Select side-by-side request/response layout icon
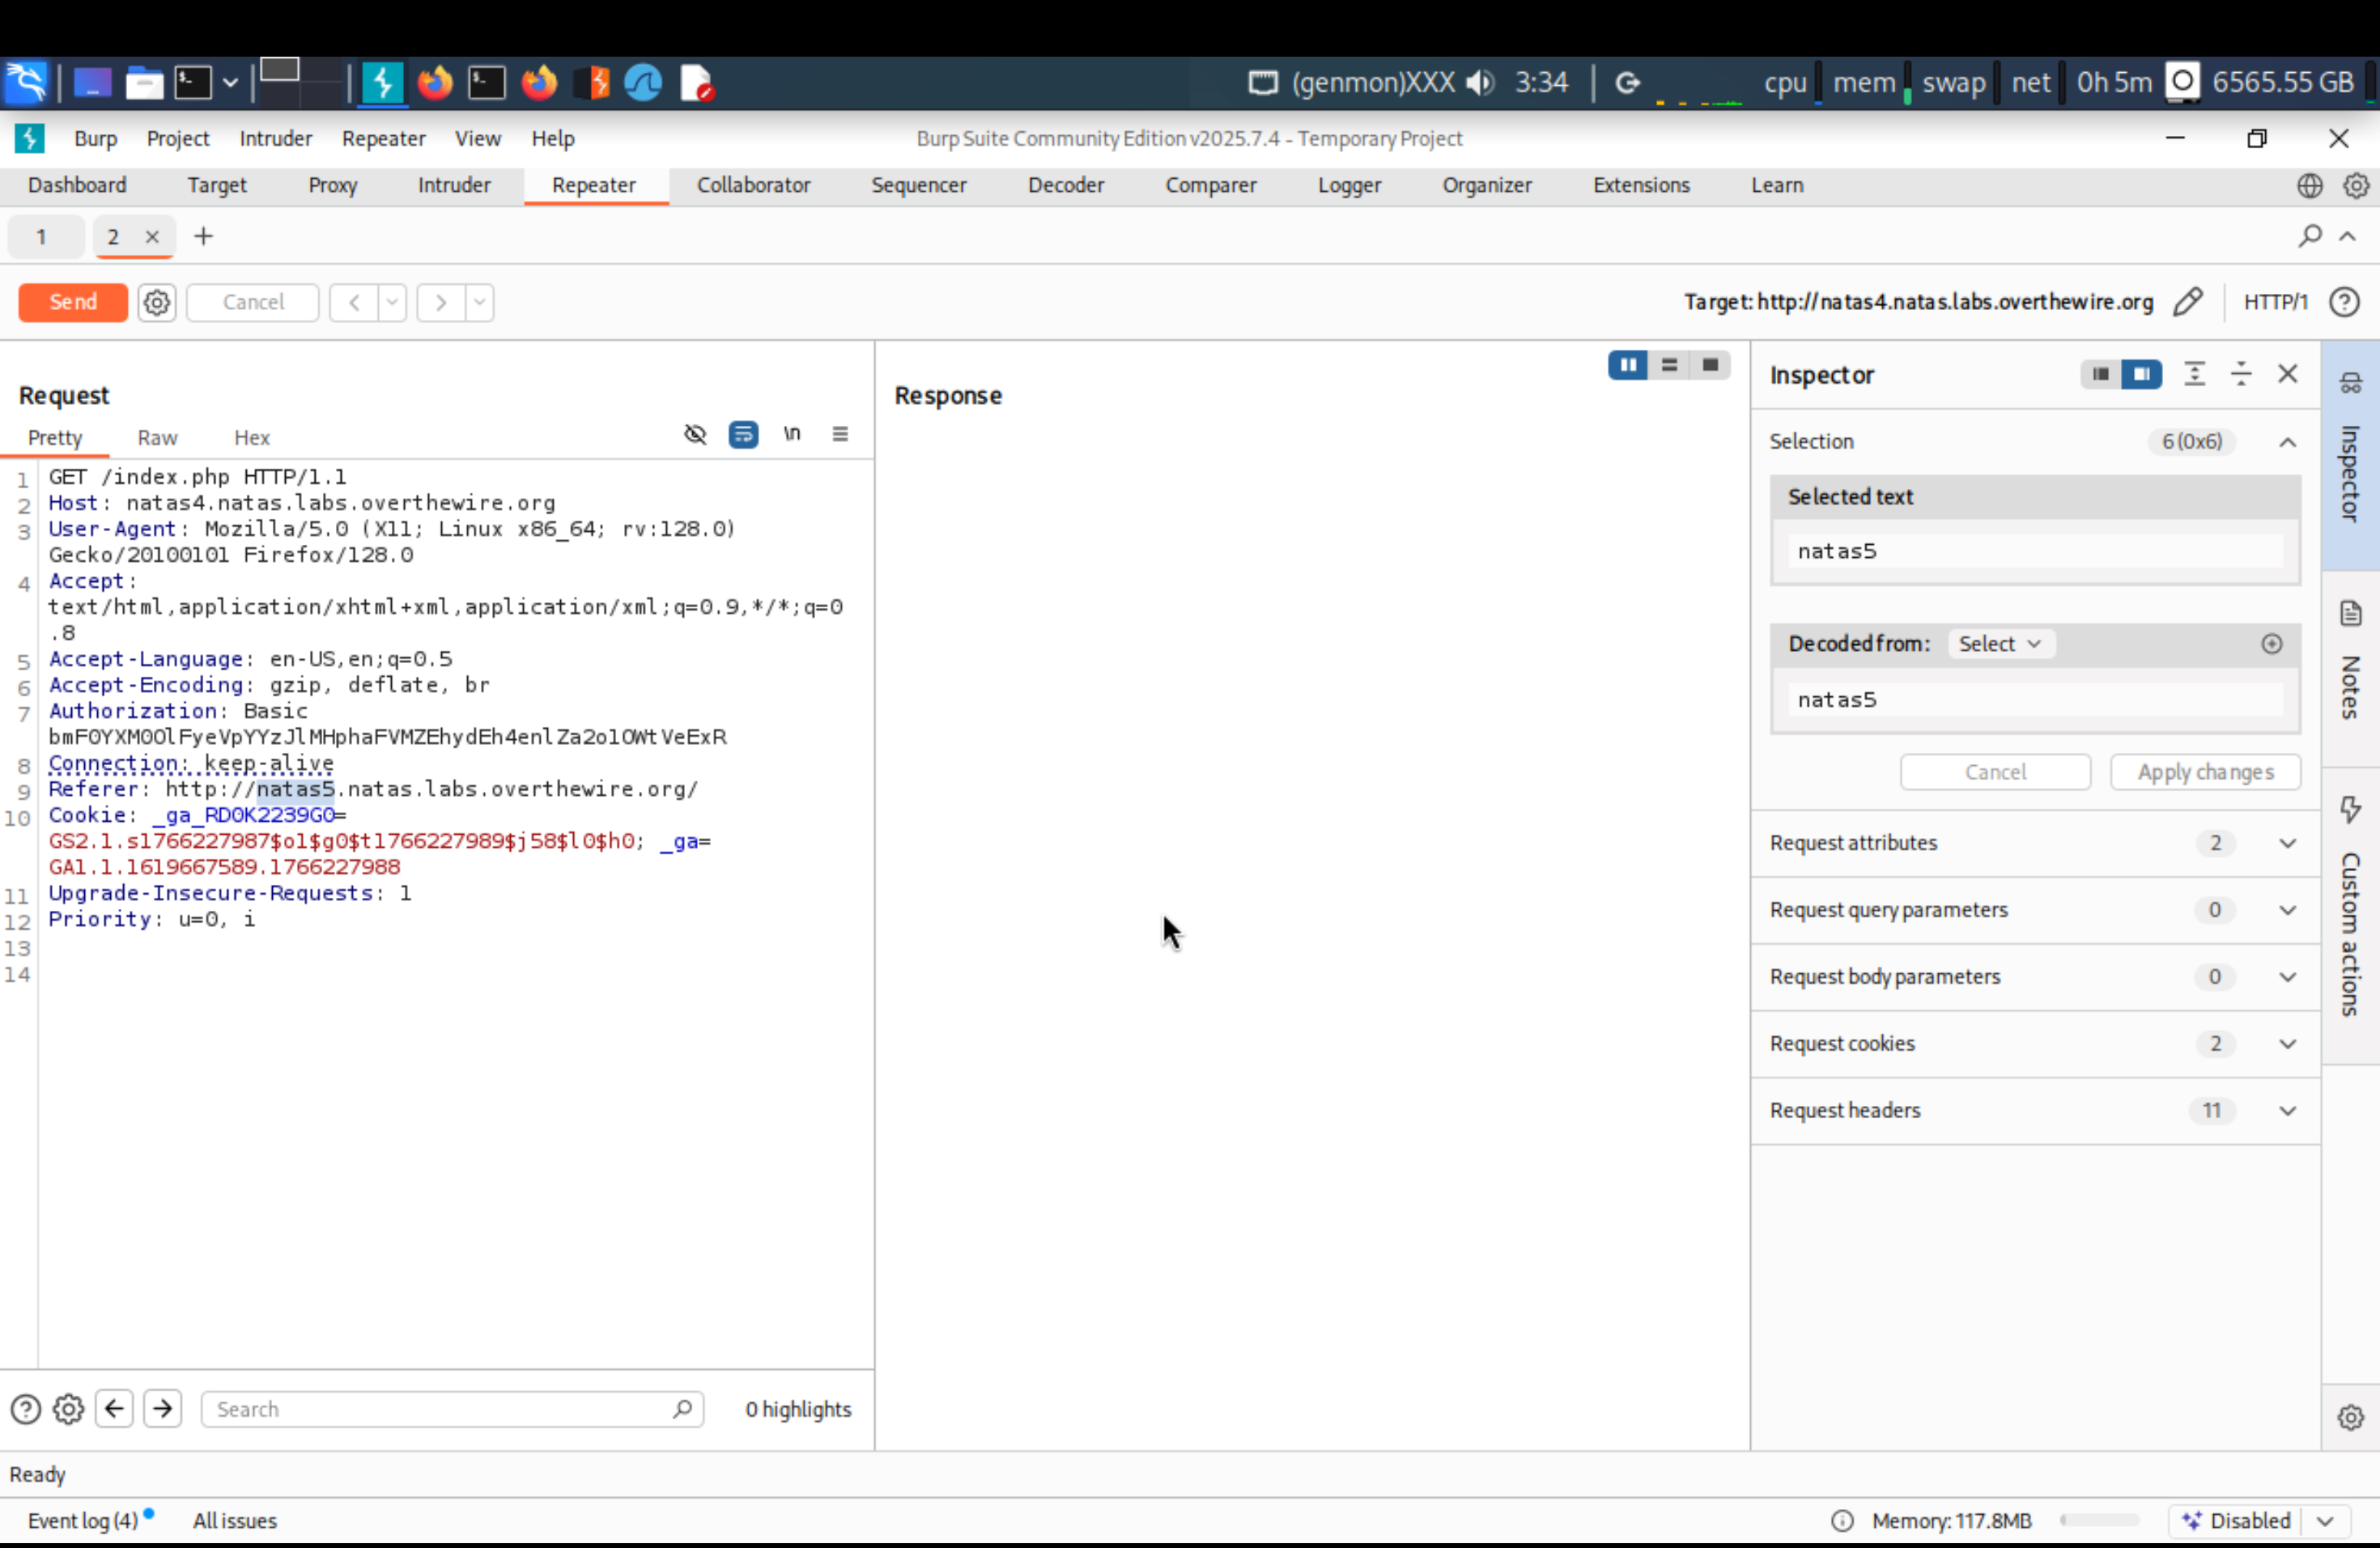 tap(1628, 365)
